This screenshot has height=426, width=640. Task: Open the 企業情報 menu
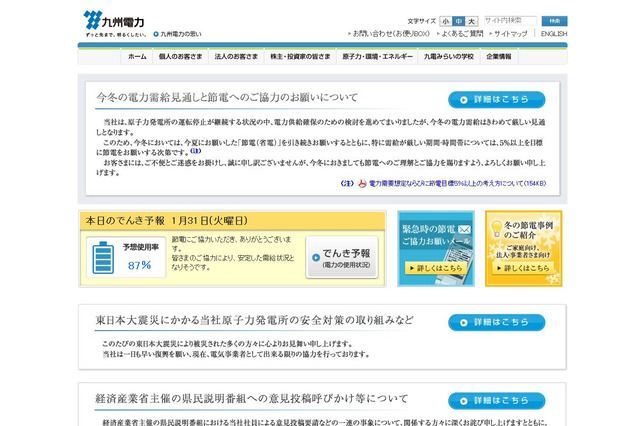pos(499,57)
